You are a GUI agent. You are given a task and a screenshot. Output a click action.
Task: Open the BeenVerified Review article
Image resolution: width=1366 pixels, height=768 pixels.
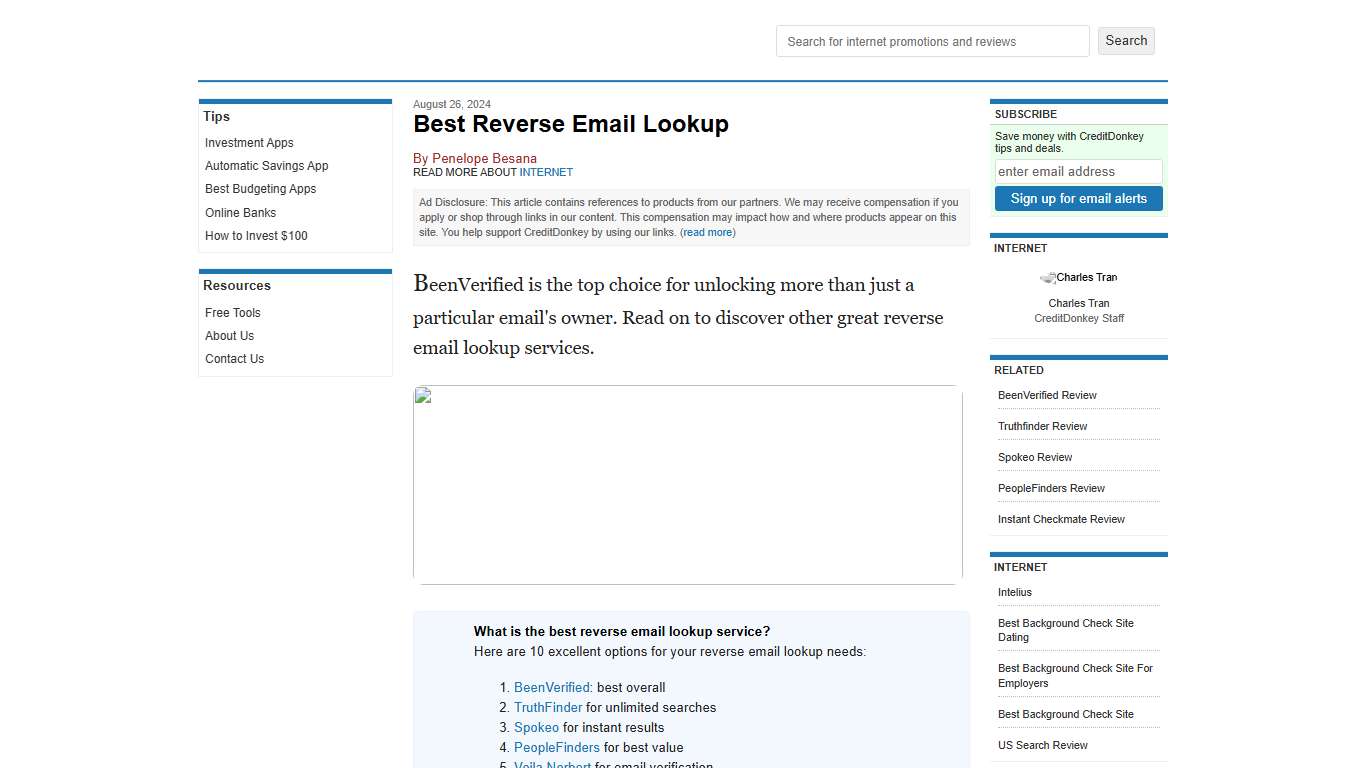tap(1047, 395)
